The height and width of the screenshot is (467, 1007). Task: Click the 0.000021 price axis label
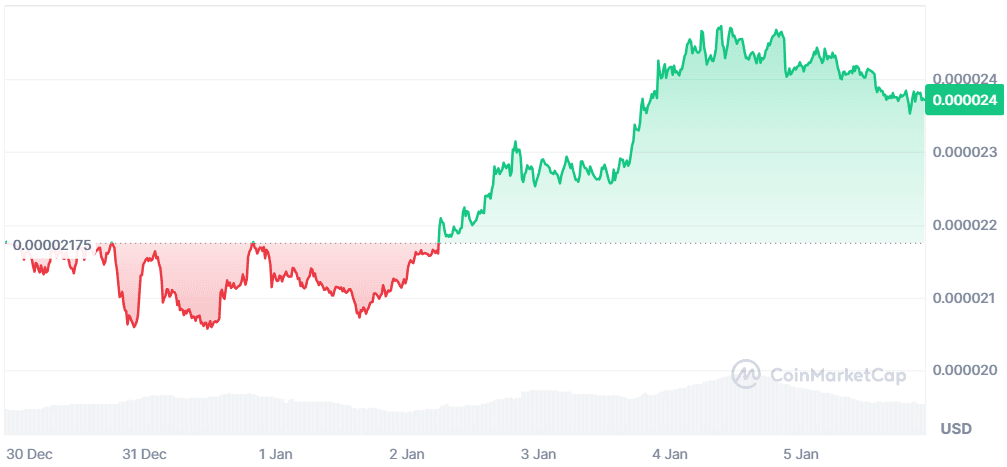[x=962, y=298]
